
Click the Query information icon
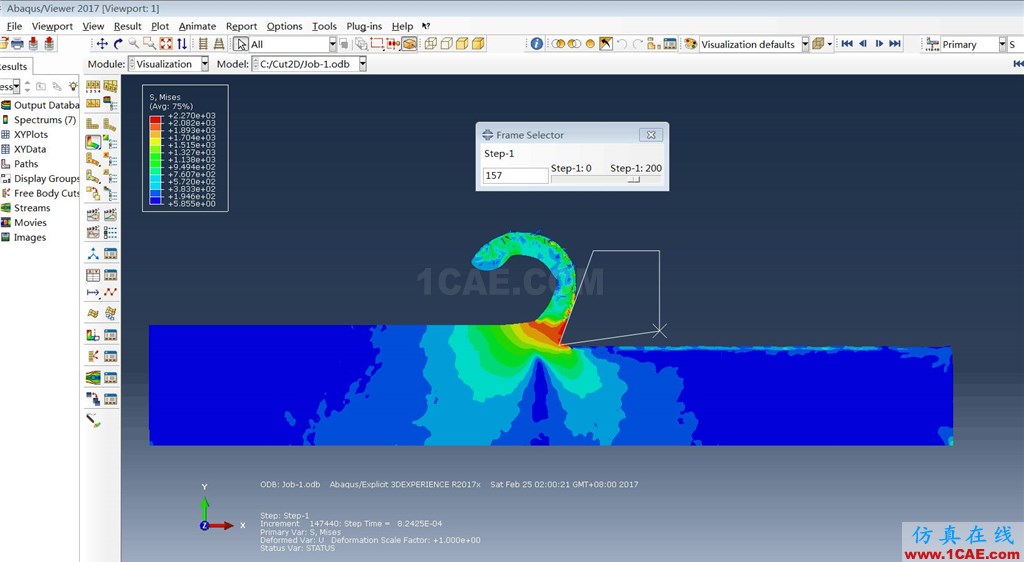pos(536,44)
